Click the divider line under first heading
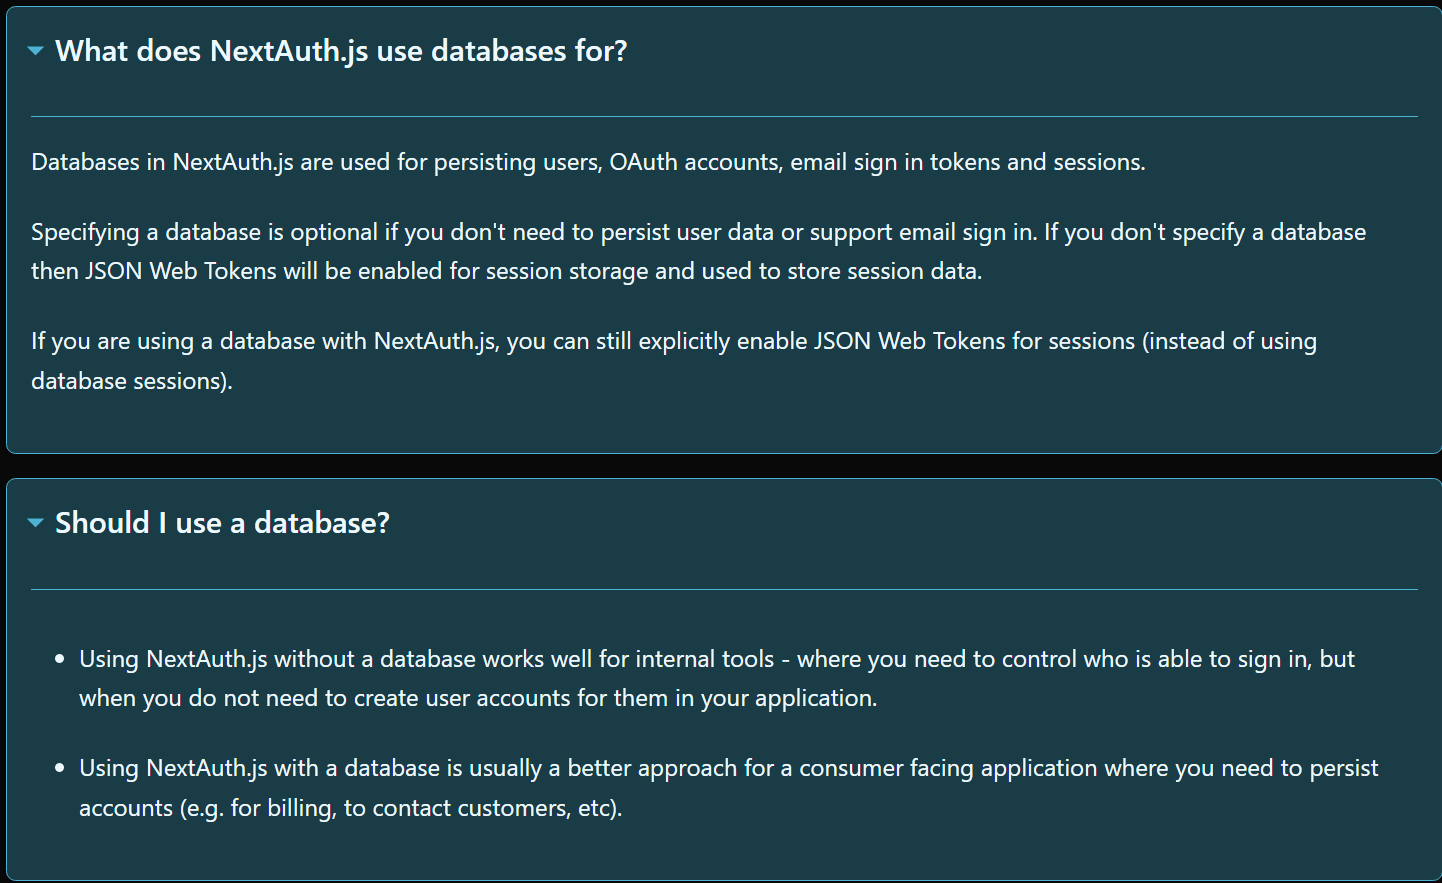 pos(724,117)
